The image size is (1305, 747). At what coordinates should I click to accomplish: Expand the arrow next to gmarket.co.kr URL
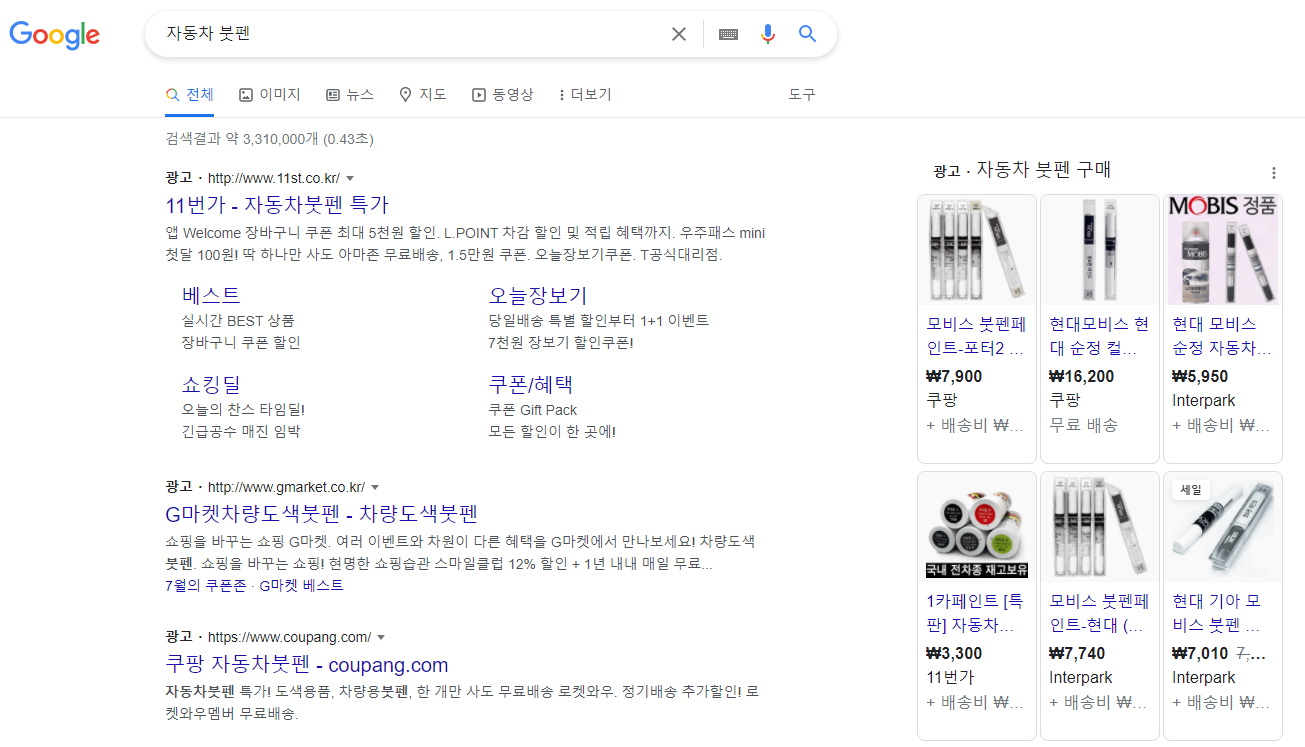(x=375, y=488)
